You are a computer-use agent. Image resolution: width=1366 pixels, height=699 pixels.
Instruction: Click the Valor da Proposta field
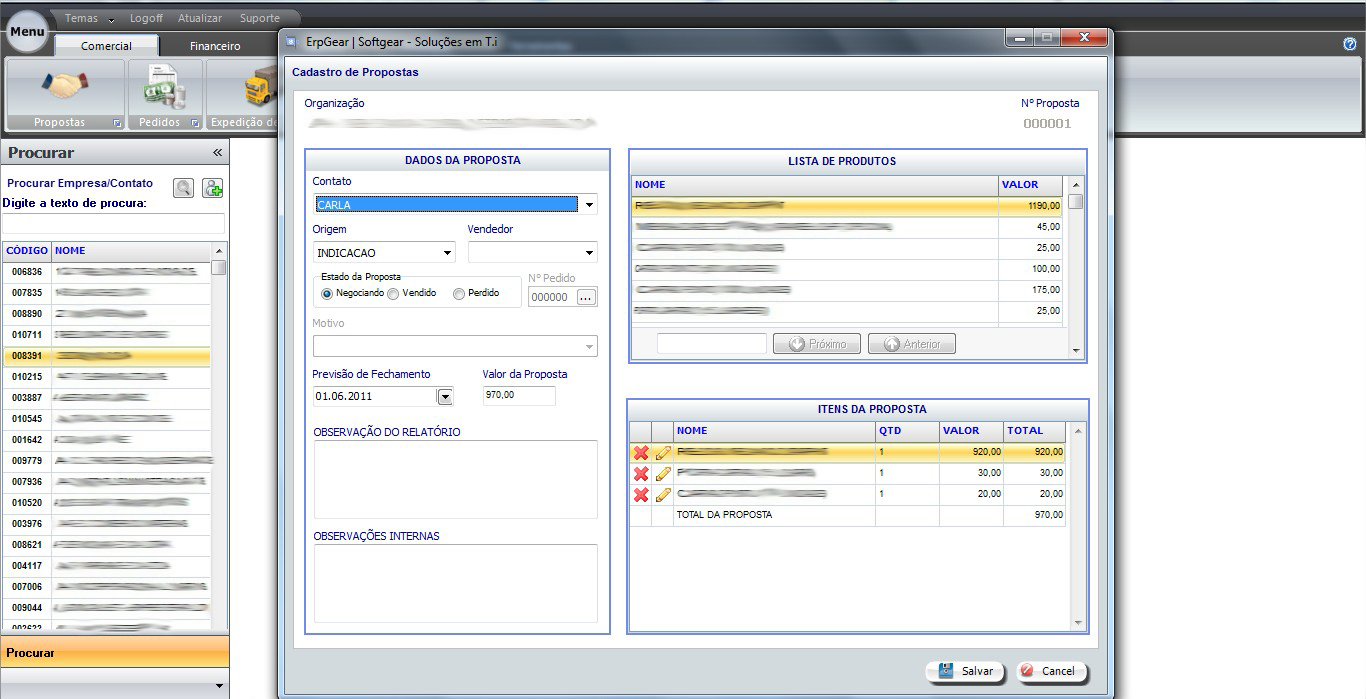click(x=518, y=396)
